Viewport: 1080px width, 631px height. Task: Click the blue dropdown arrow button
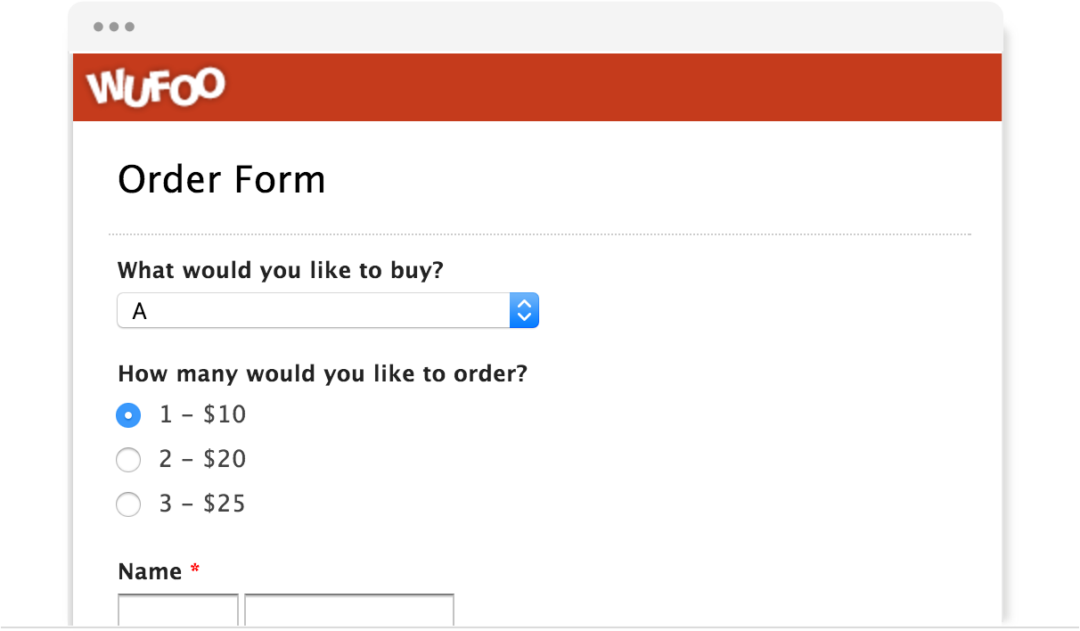point(524,311)
